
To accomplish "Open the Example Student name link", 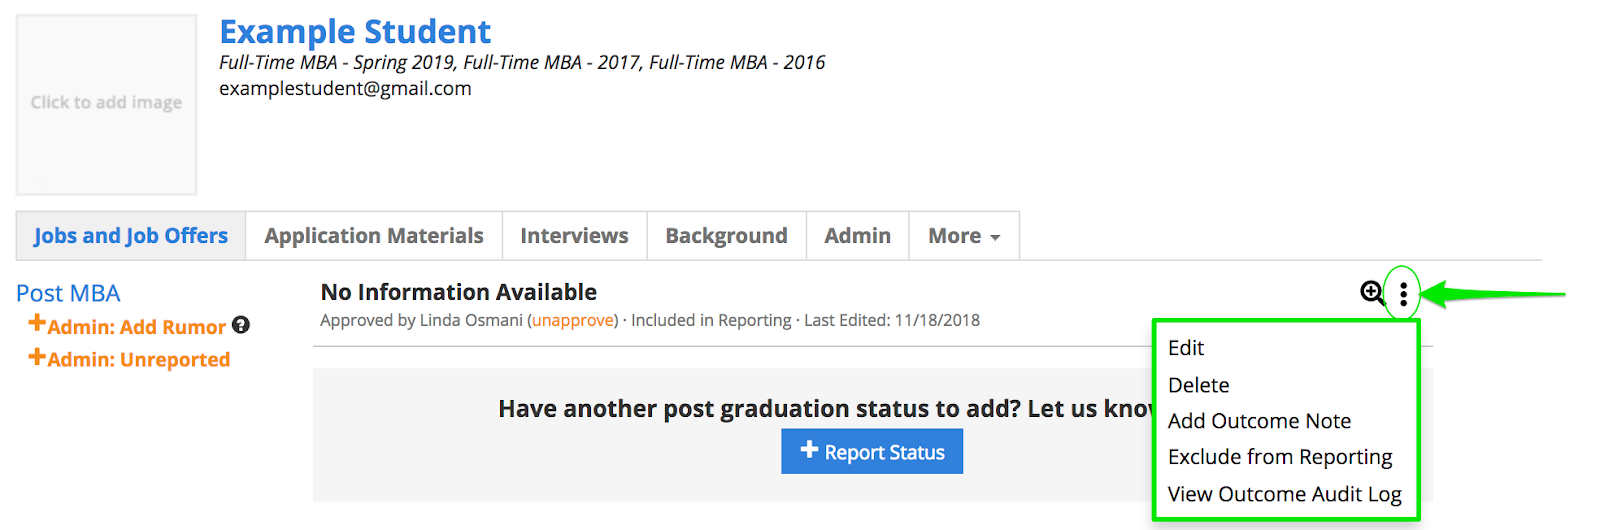I will point(355,32).
